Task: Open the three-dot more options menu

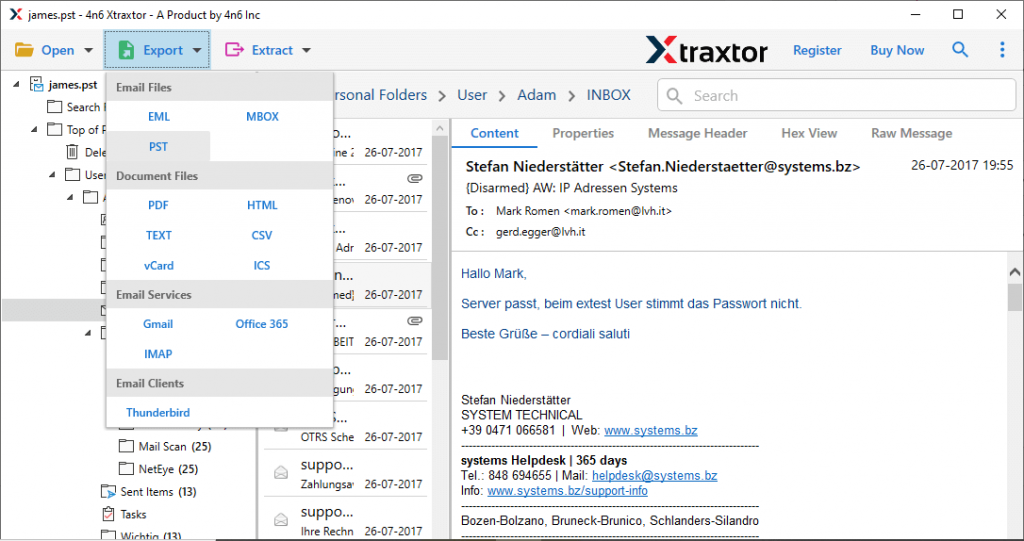Action: click(1002, 50)
